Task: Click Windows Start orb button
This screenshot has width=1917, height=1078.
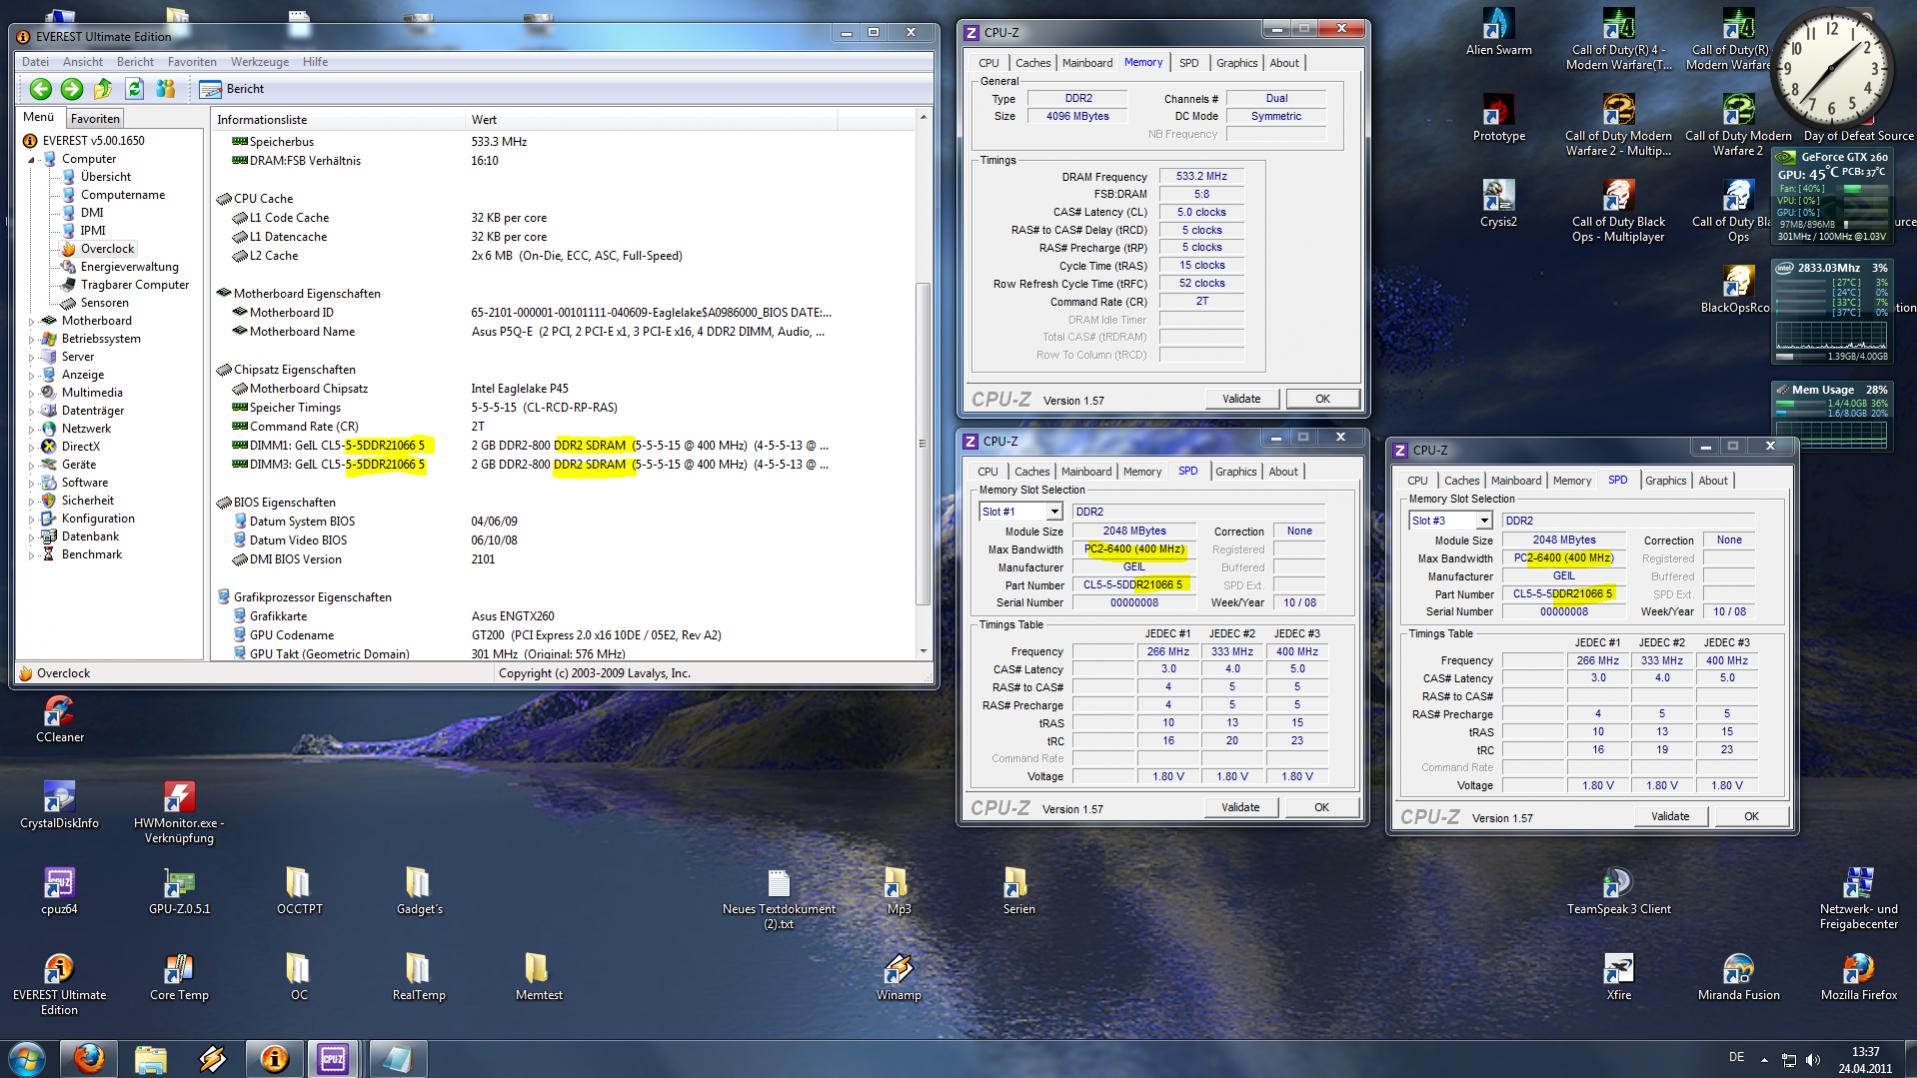Action: coord(27,1058)
